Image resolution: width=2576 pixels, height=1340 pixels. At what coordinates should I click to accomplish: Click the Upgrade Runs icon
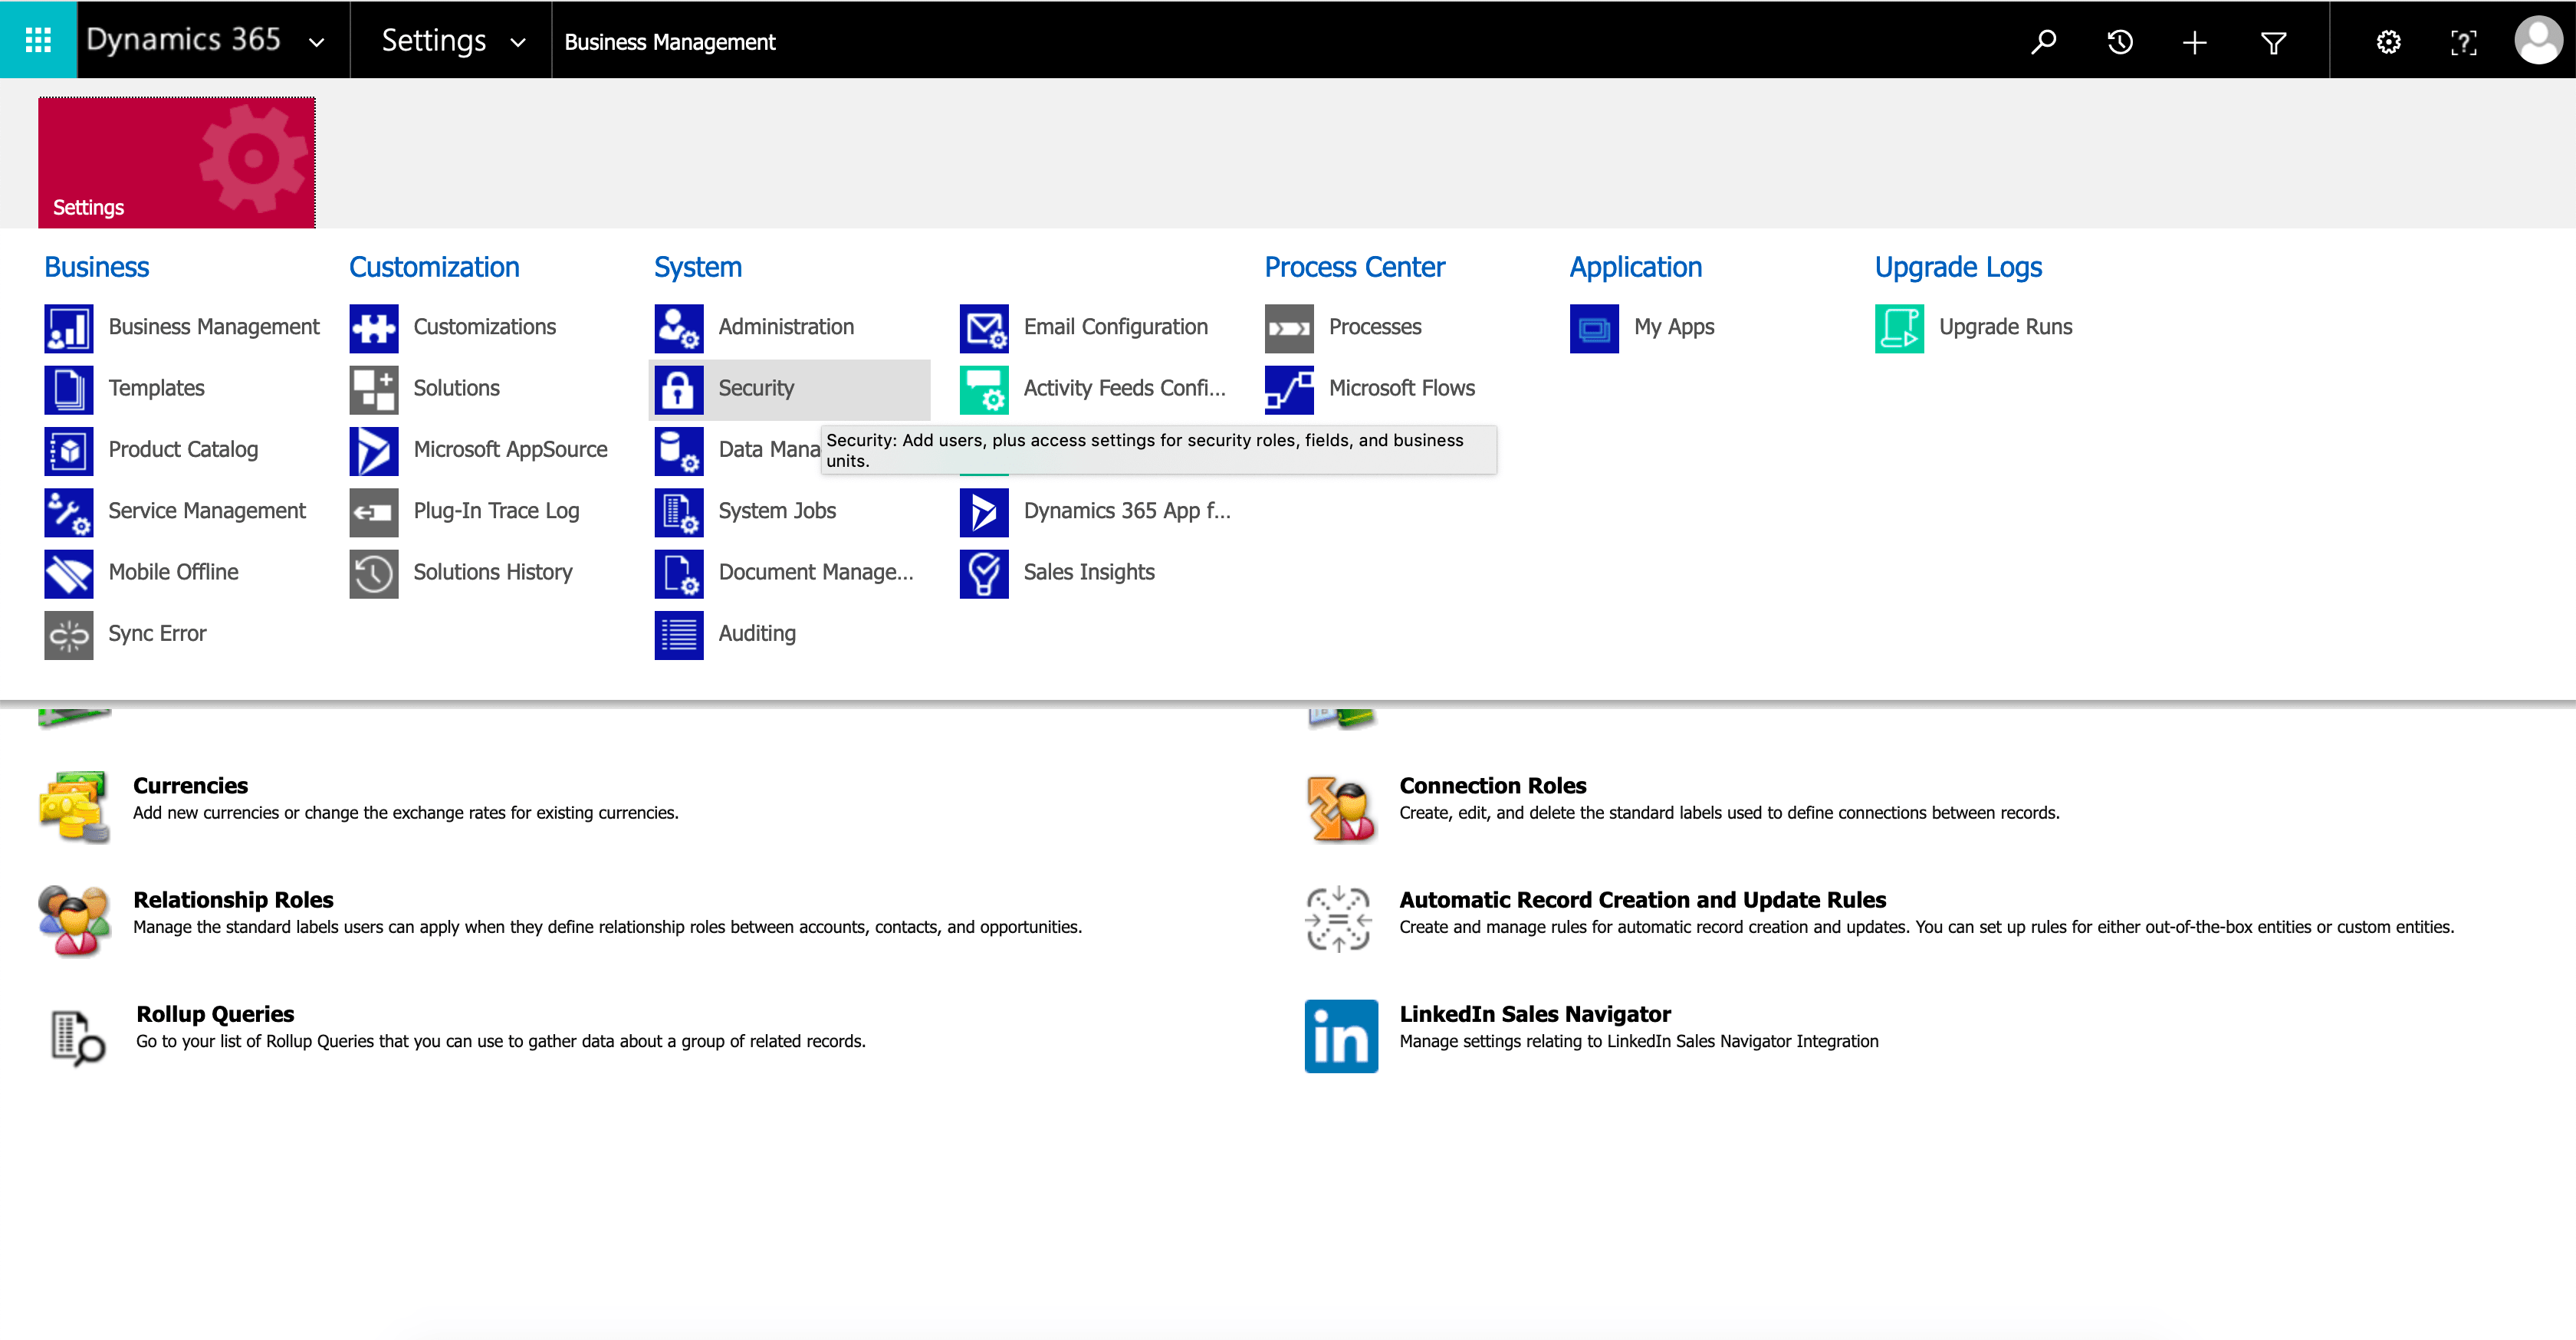tap(1899, 328)
